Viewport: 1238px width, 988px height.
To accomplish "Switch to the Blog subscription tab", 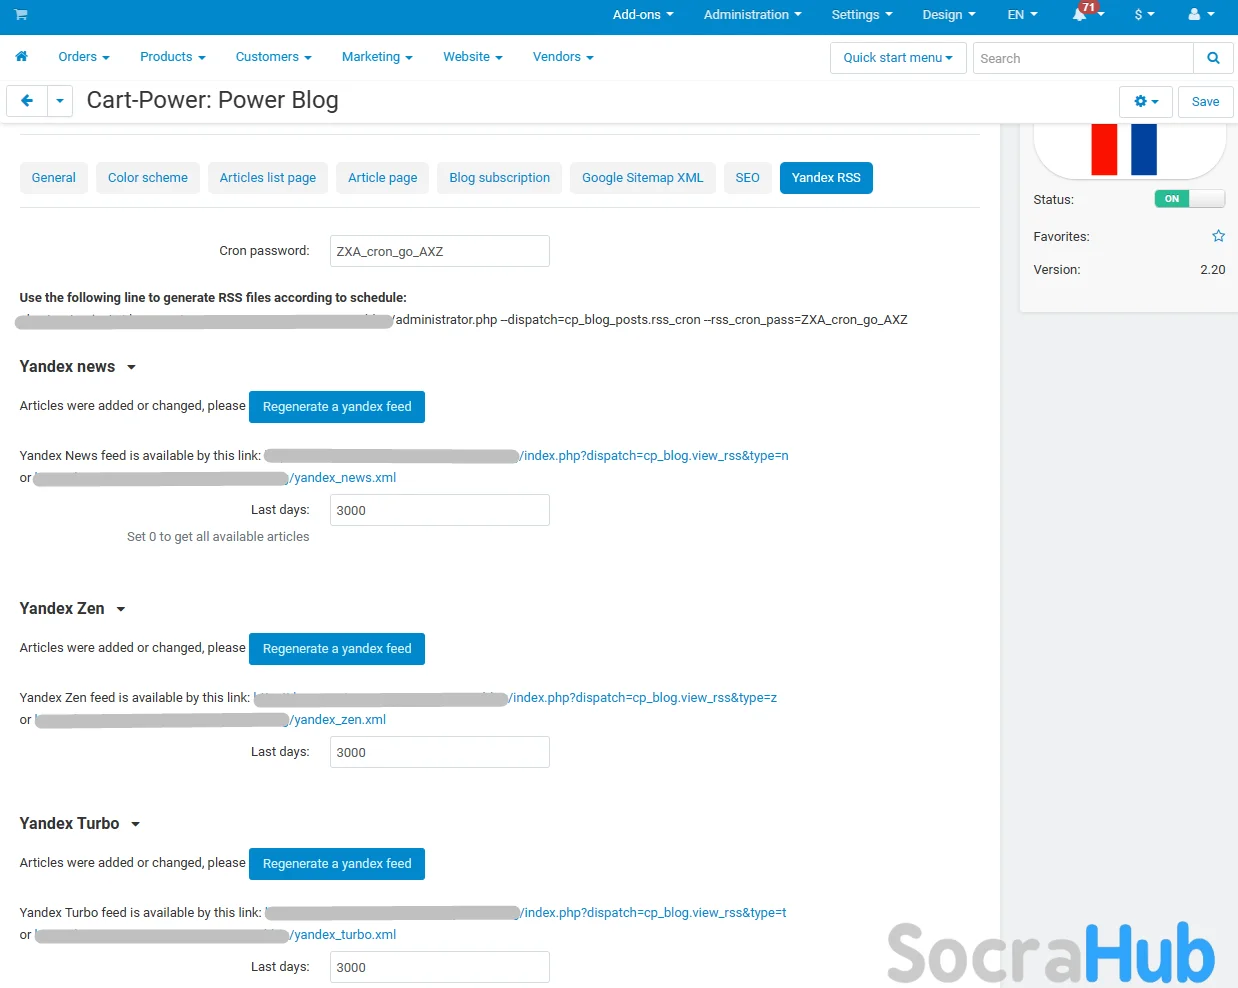I will pos(500,178).
